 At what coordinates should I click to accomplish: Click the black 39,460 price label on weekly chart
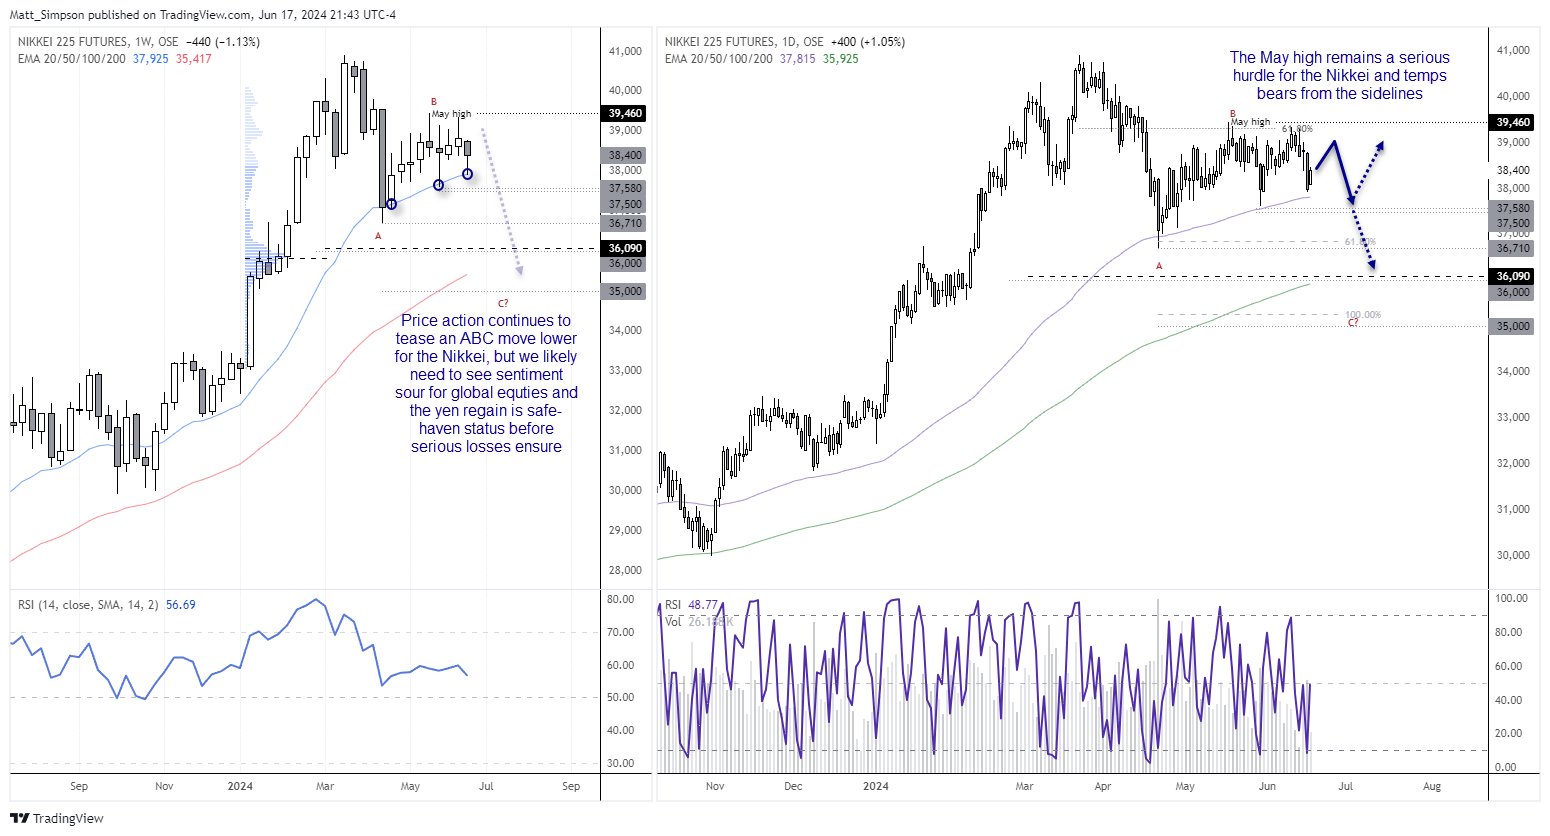pyautogui.click(x=625, y=114)
